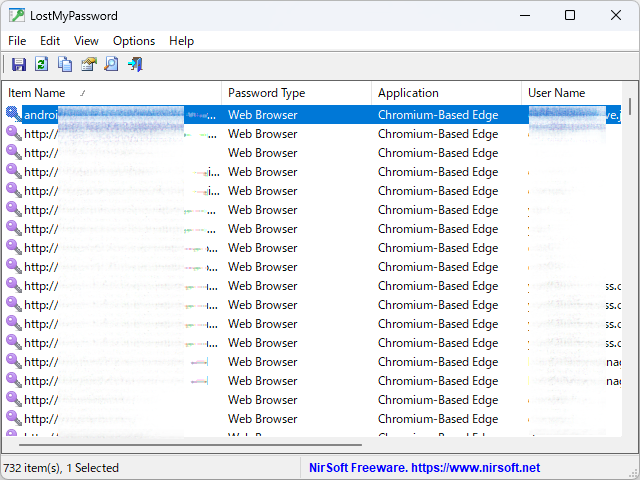
Task: Click the vertical scrollbar thumb
Action: pos(630,106)
